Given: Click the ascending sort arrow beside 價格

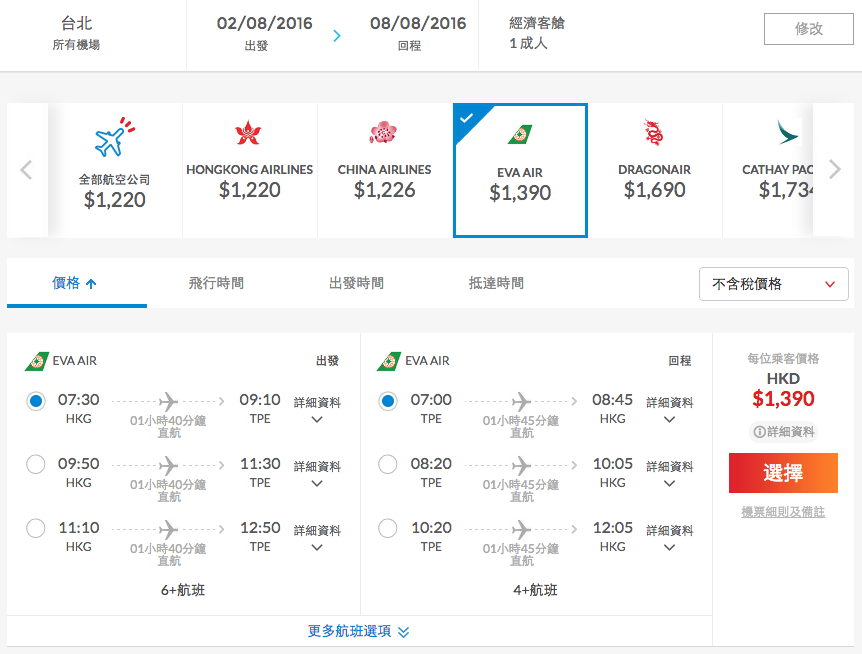Looking at the screenshot, I should click(x=91, y=284).
